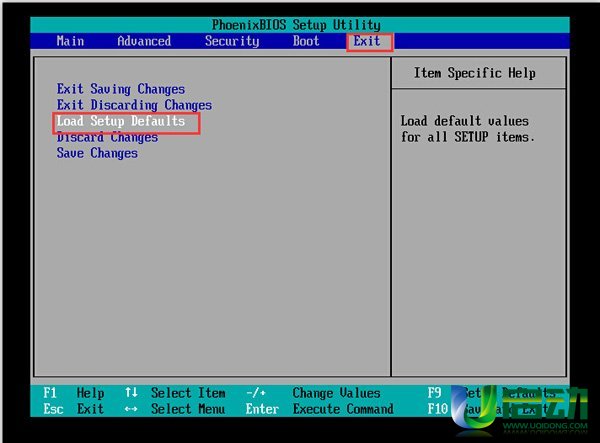The width and height of the screenshot is (600, 443).
Task: Click the Change Values key hint
Action: click(336, 393)
